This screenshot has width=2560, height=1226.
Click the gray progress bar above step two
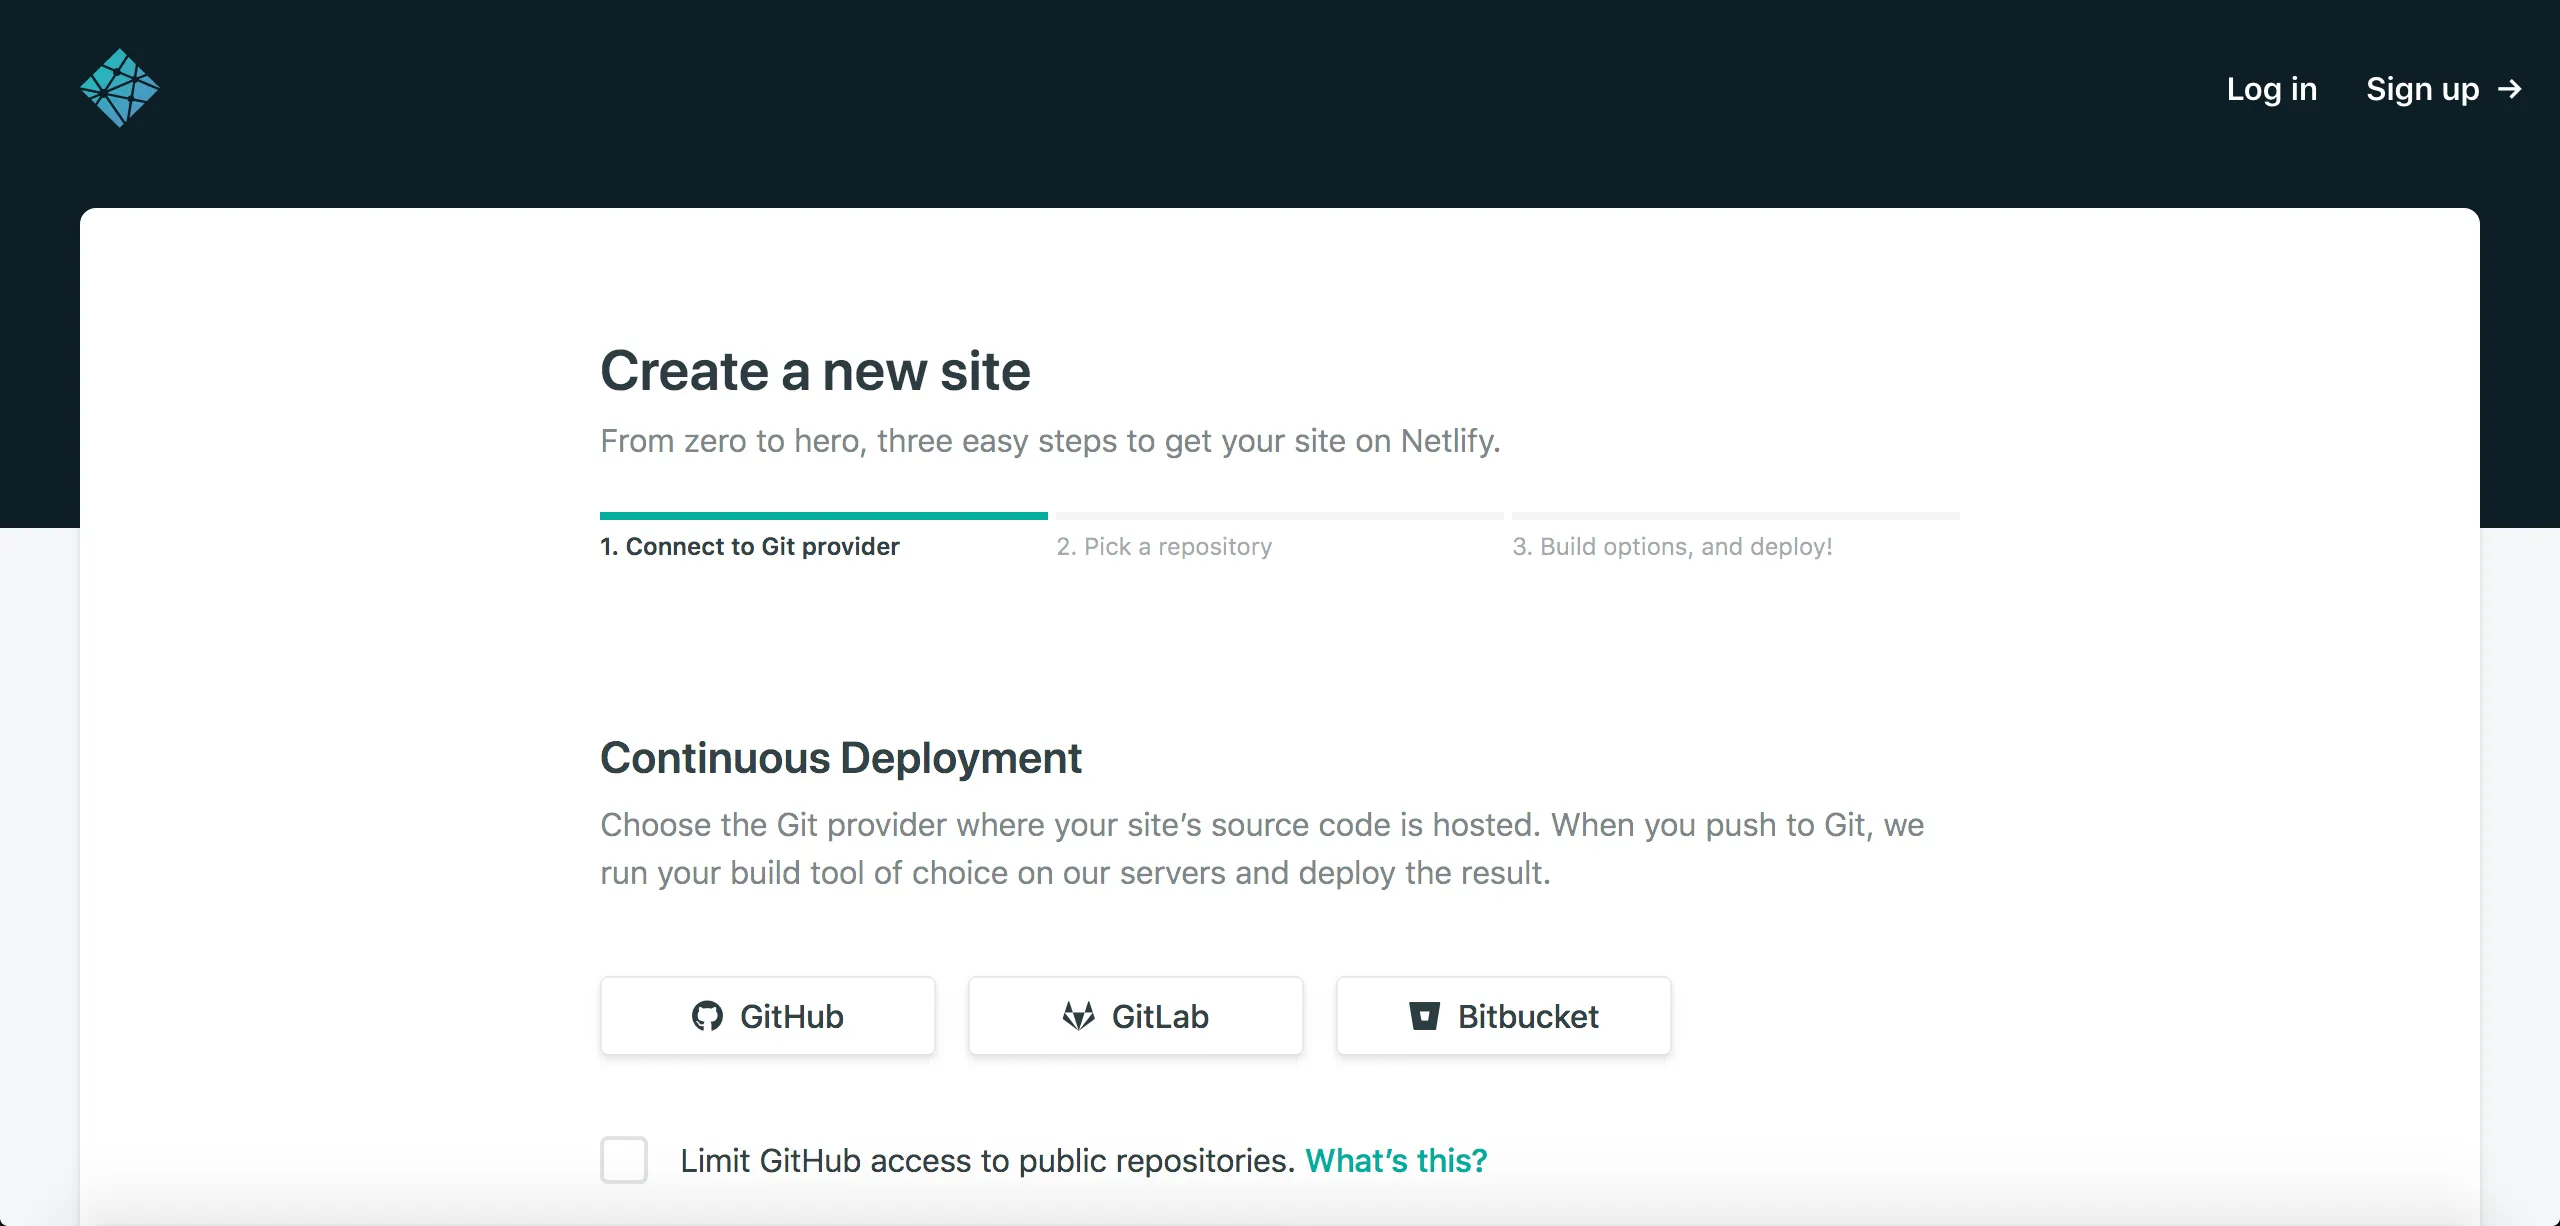coord(1278,515)
